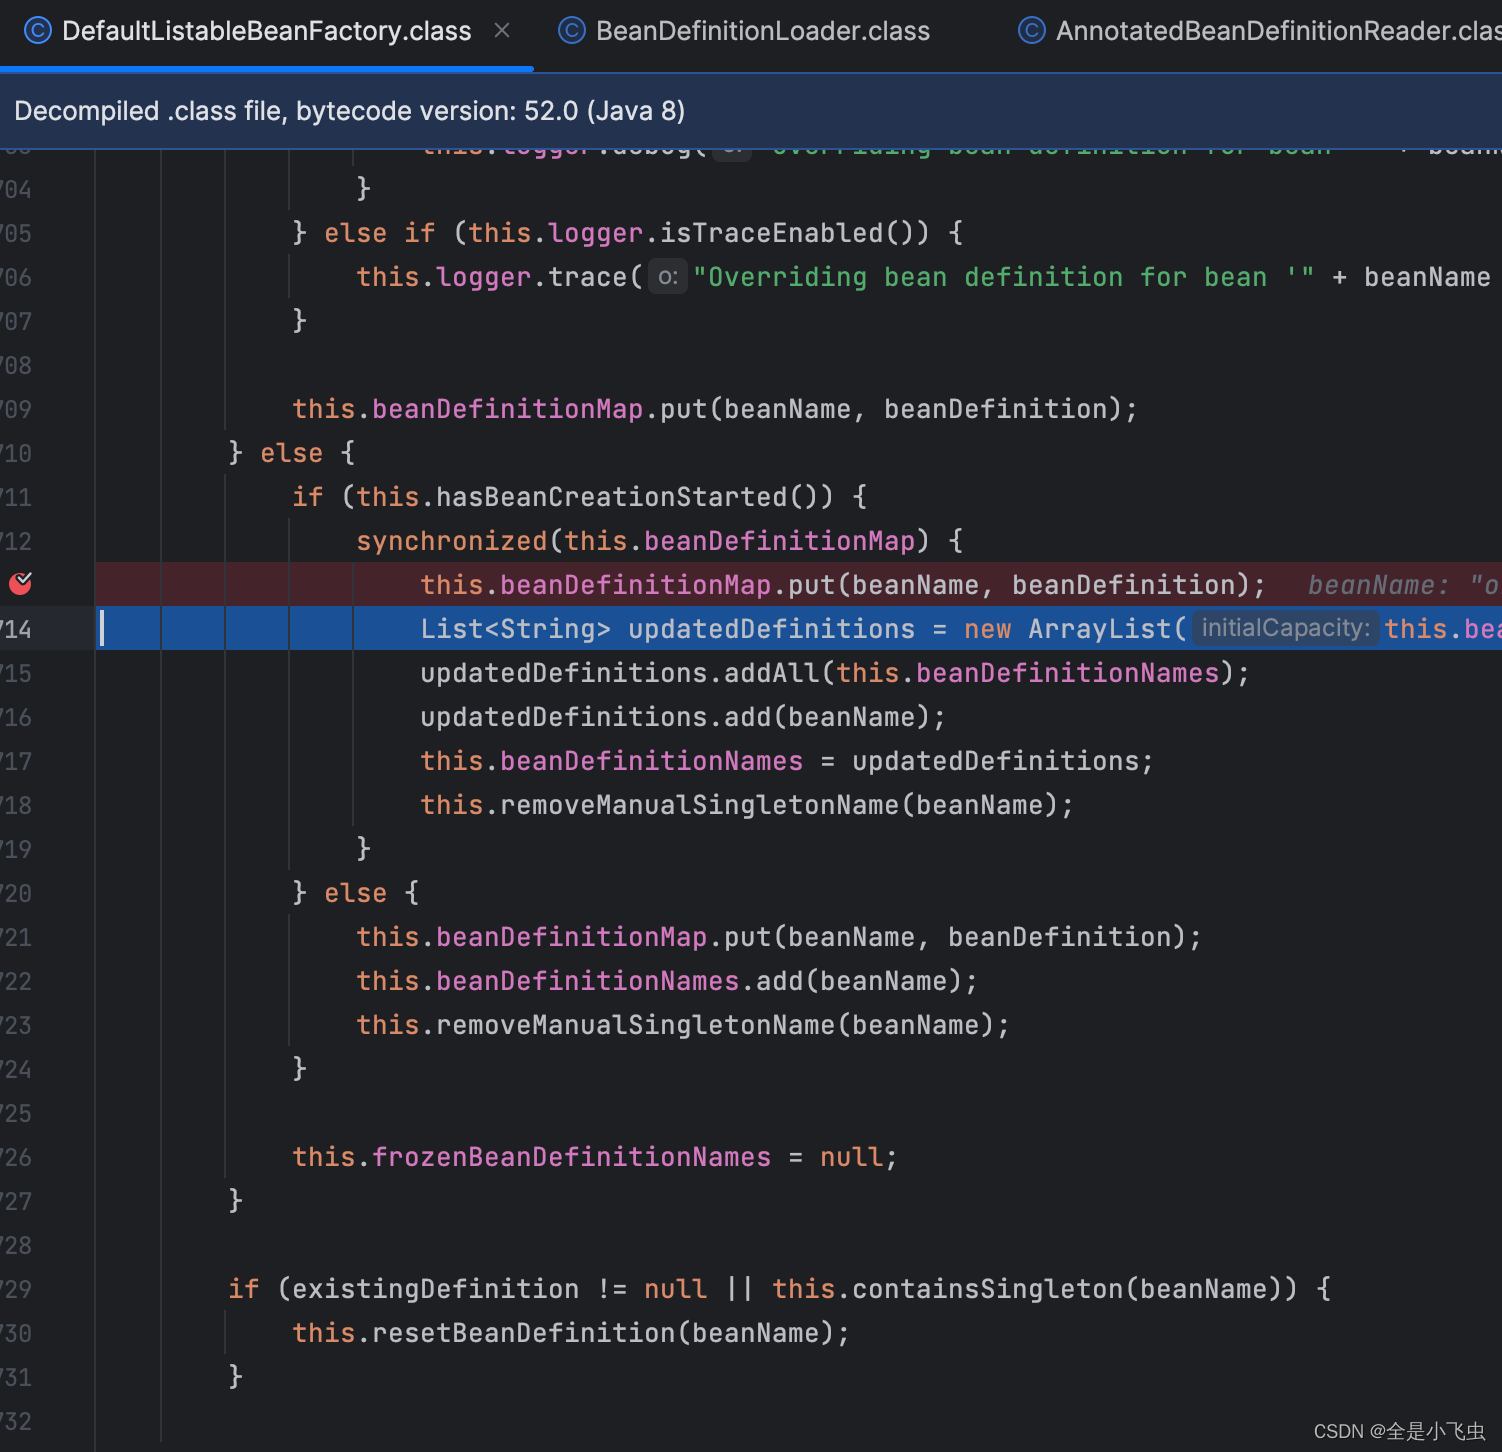Click 'removeManualSingletonName' on the line below 'this.beanDefinitionNames = updatedDefinitions;'
1502x1452 pixels.
(699, 805)
